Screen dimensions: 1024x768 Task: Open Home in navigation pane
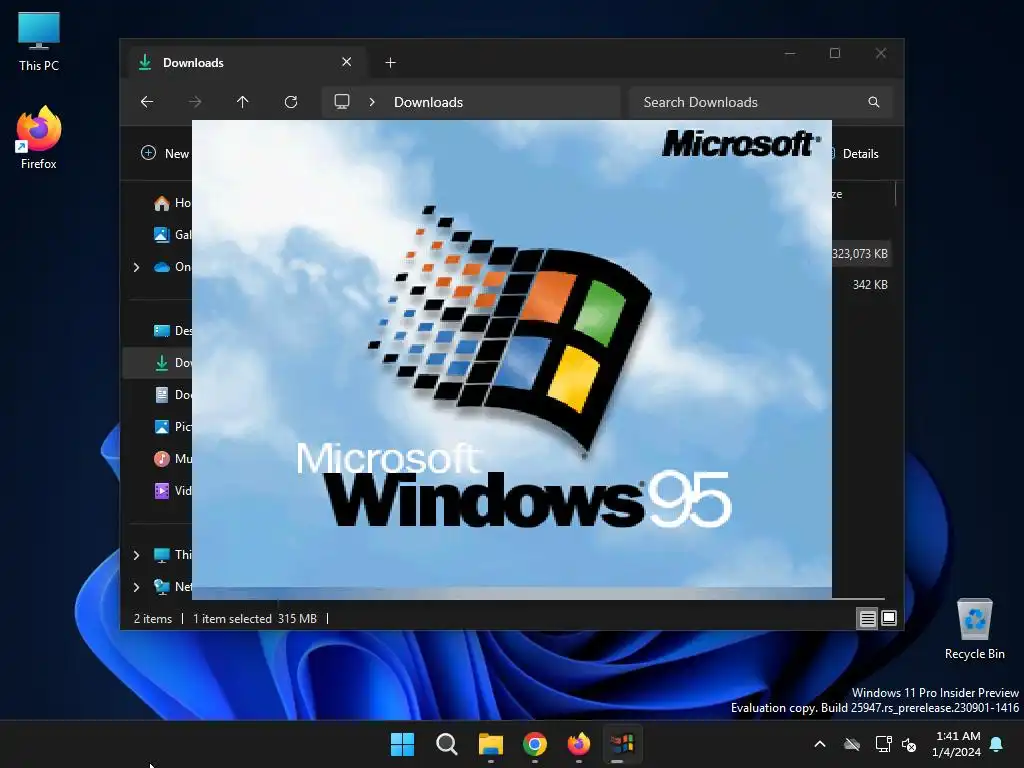click(x=172, y=203)
